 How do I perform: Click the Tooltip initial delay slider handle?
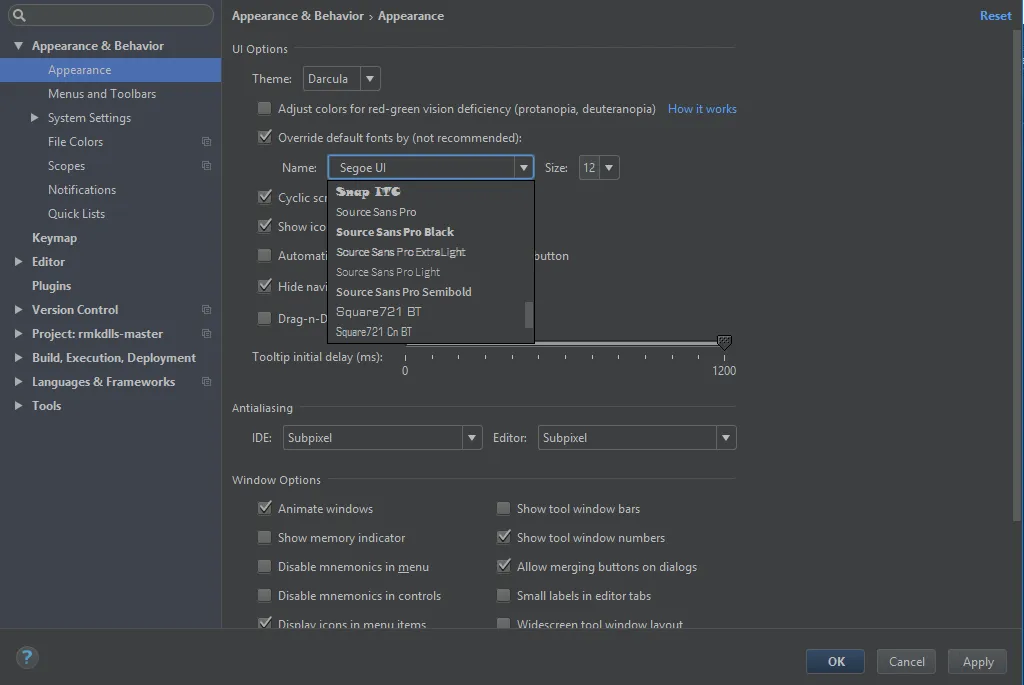[725, 343]
